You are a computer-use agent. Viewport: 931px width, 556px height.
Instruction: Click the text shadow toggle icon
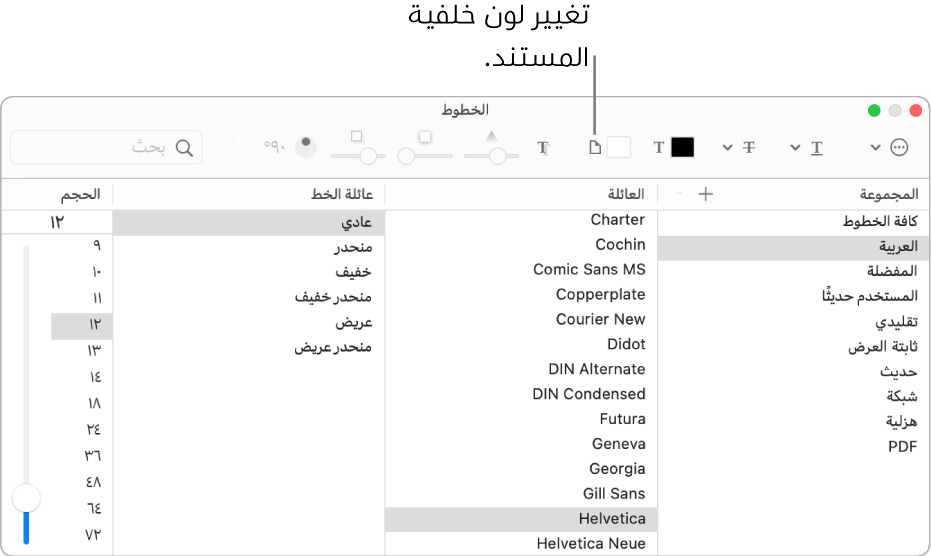click(x=544, y=148)
